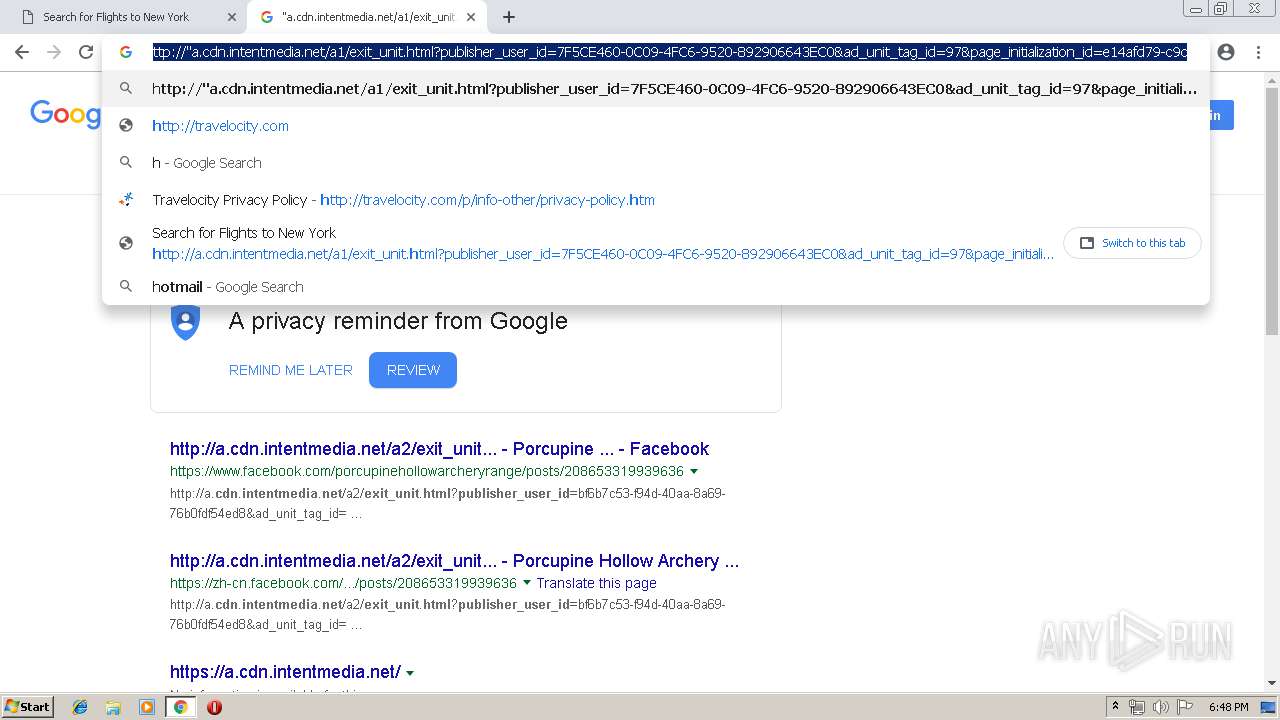Image resolution: width=1280 pixels, height=720 pixels.
Task: Click the red stop-shaped taskbar icon
Action: pos(214,707)
